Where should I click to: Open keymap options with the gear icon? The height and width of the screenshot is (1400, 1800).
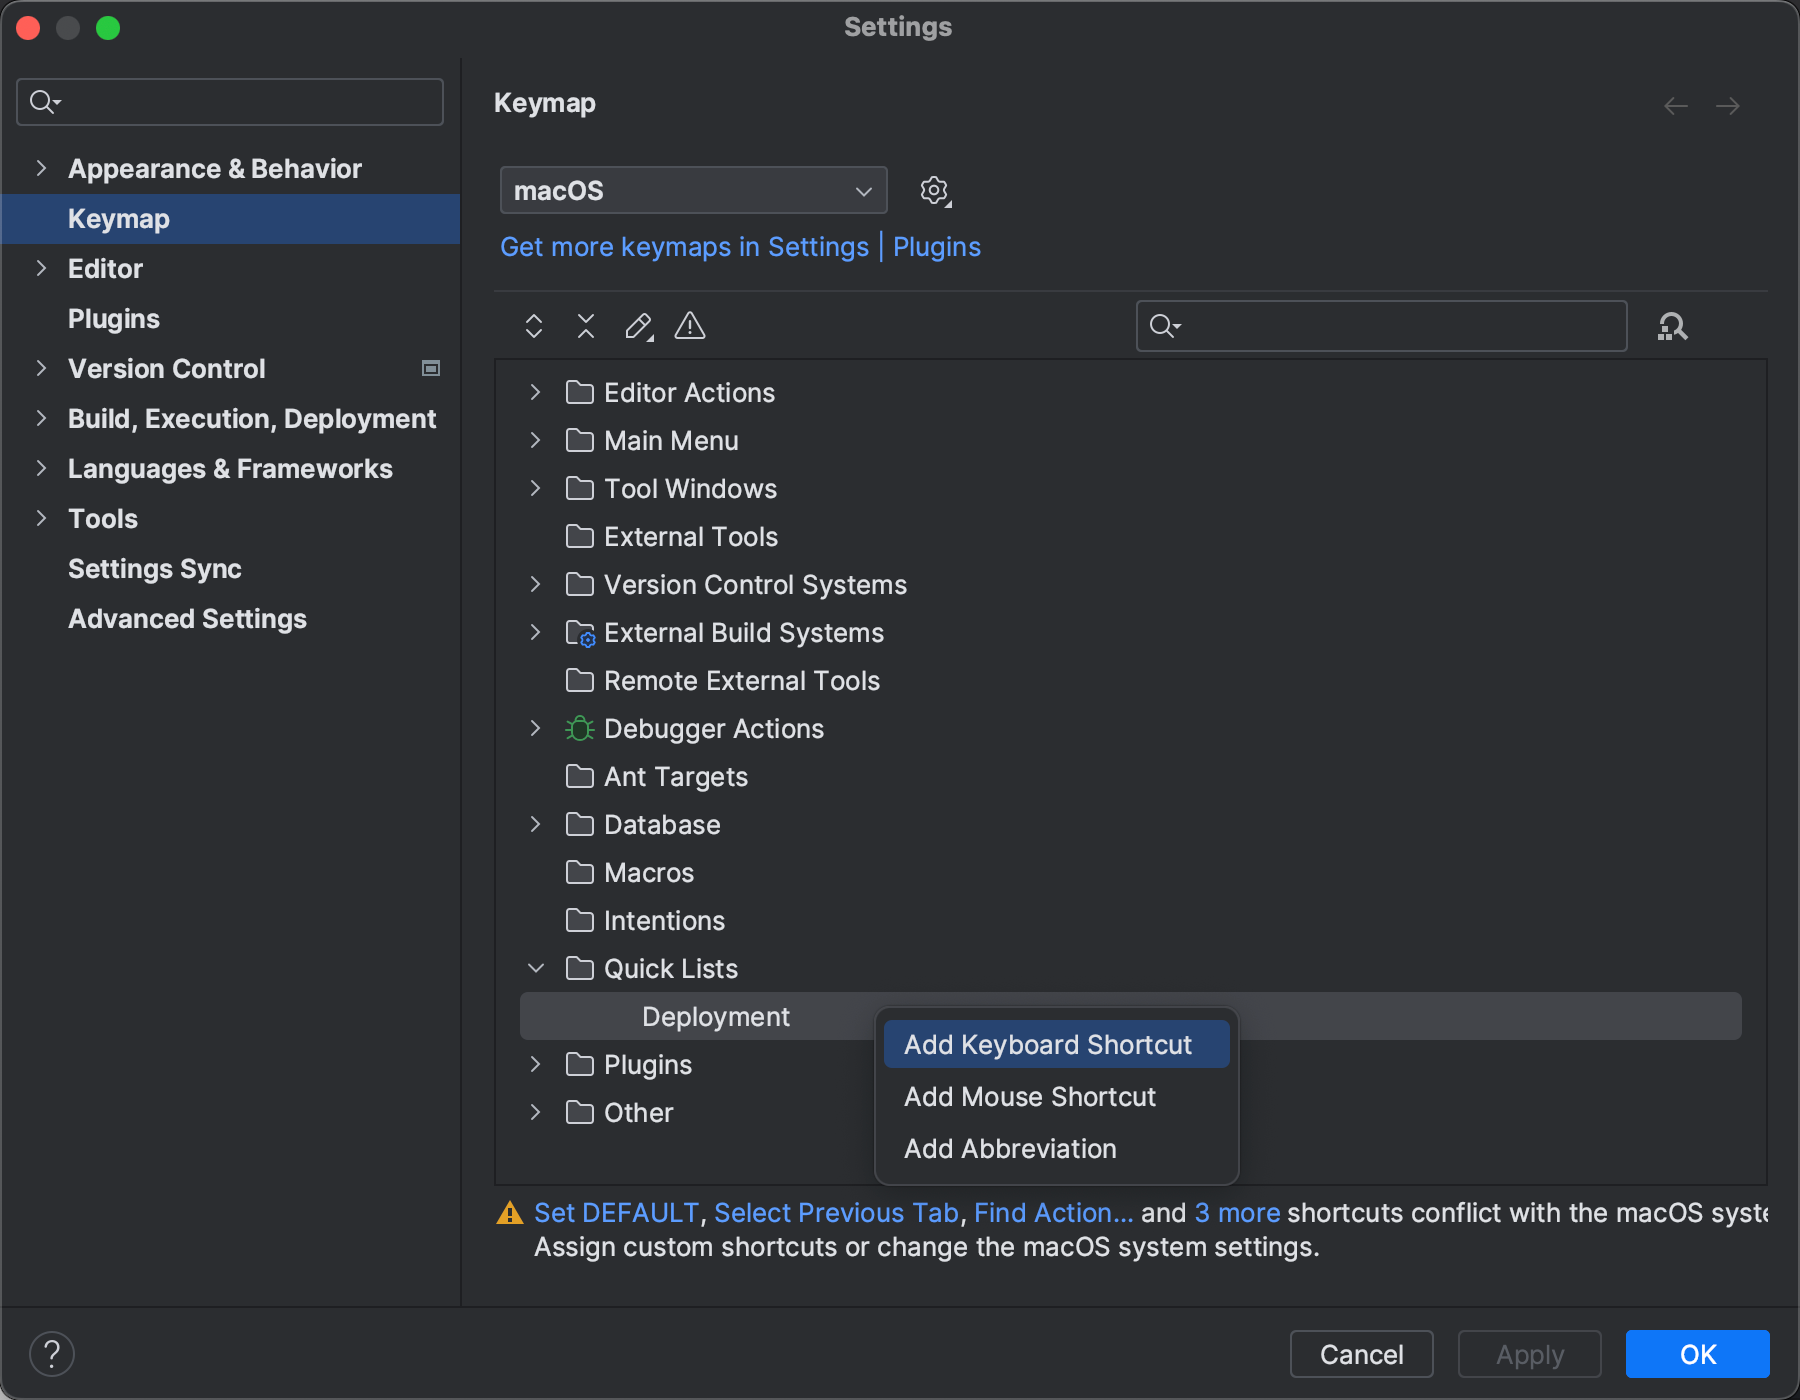click(x=934, y=190)
